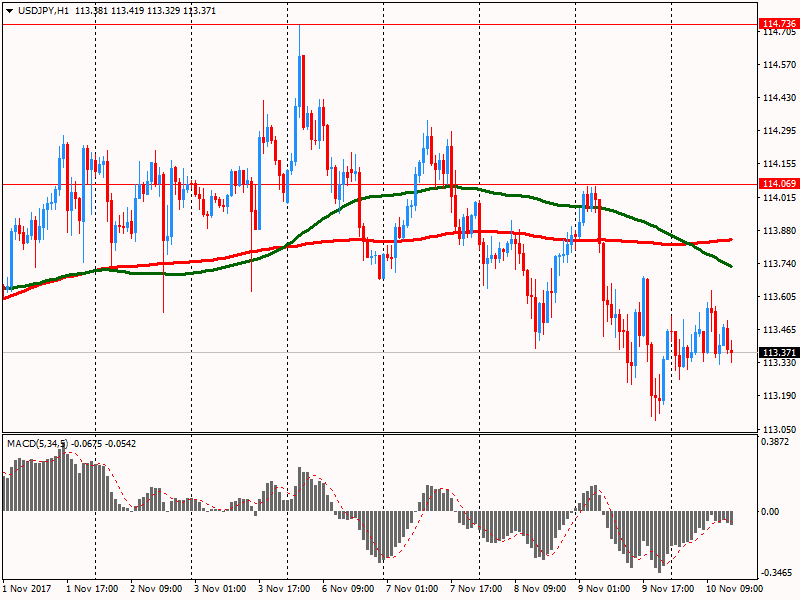Click the 9 Nov 01:00 time label

click(604, 588)
